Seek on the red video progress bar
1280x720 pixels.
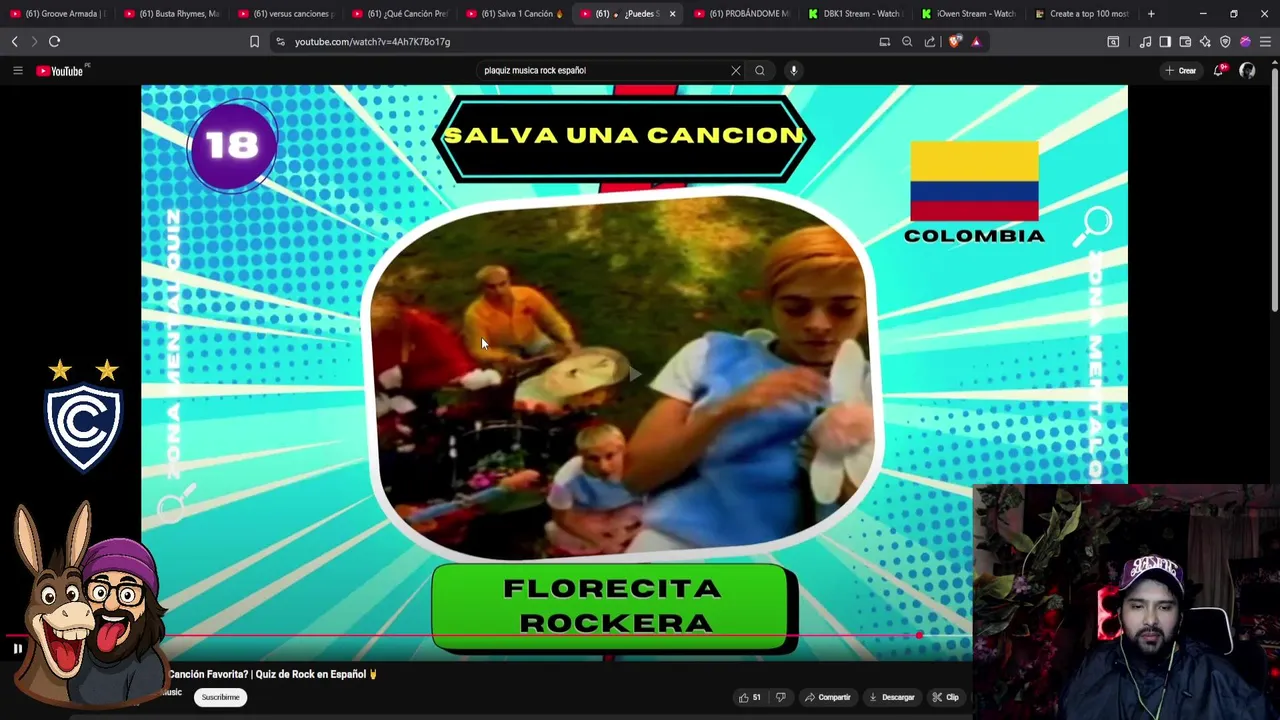tap(486, 635)
